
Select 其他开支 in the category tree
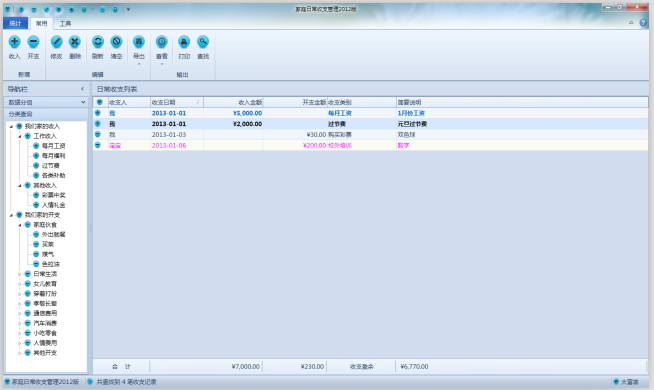coord(45,353)
